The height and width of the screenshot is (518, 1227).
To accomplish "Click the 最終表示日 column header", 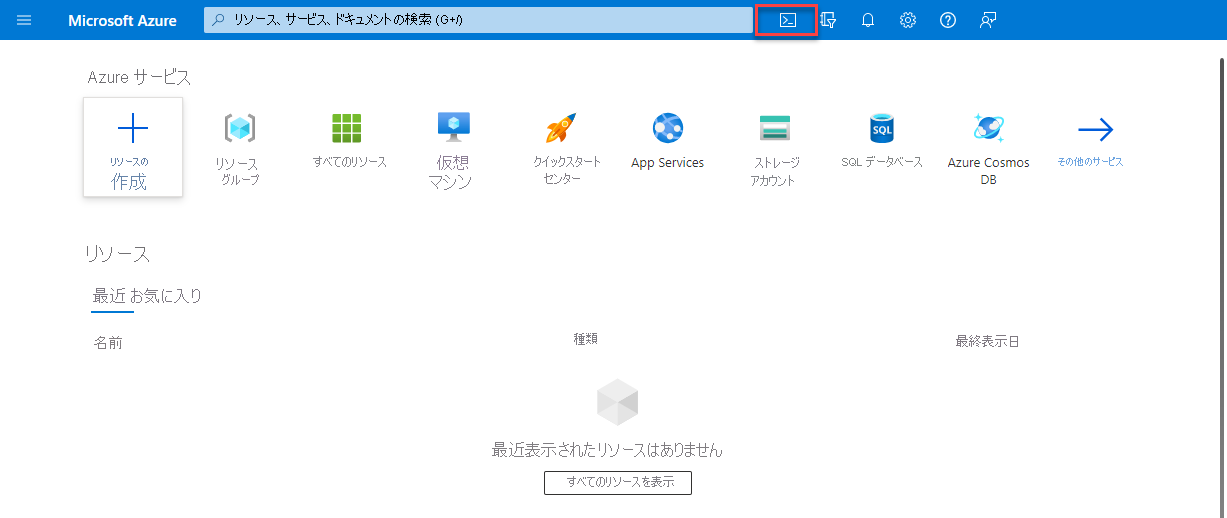I will pyautogui.click(x=987, y=341).
